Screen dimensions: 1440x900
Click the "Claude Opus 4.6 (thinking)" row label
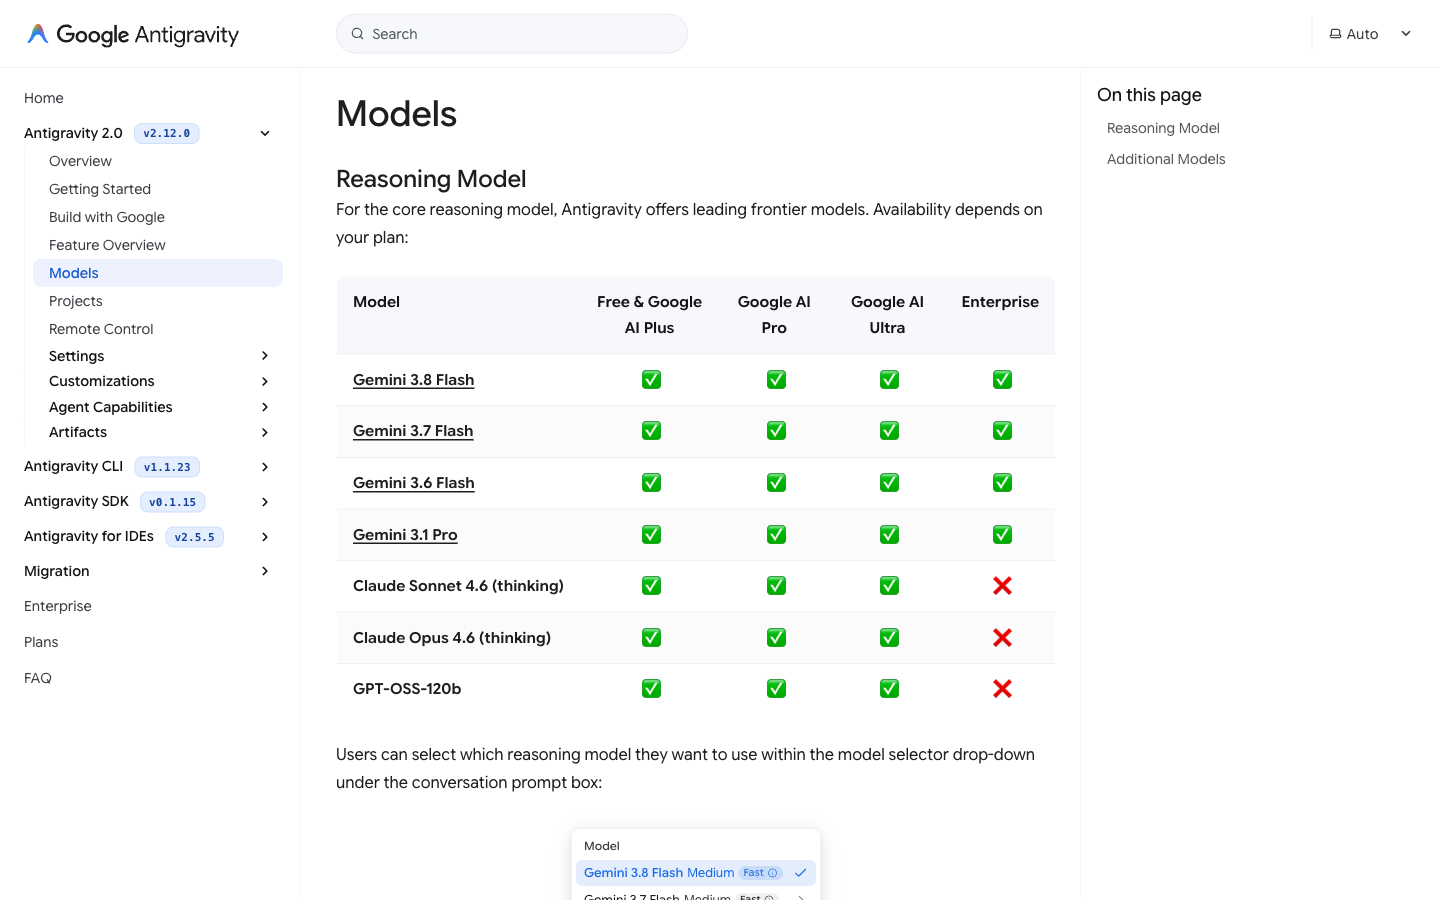(x=452, y=638)
